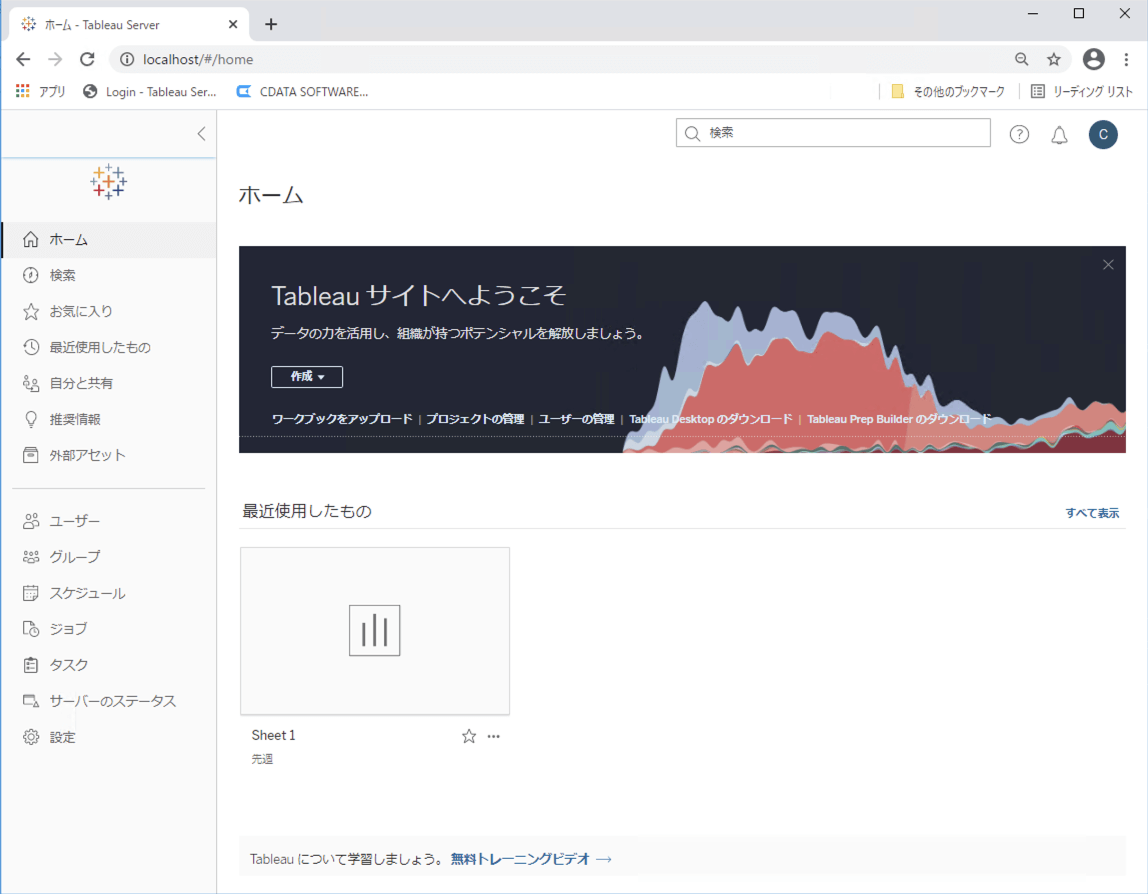1148x894 pixels.
Task: Open notifications bell
Action: 1059,135
